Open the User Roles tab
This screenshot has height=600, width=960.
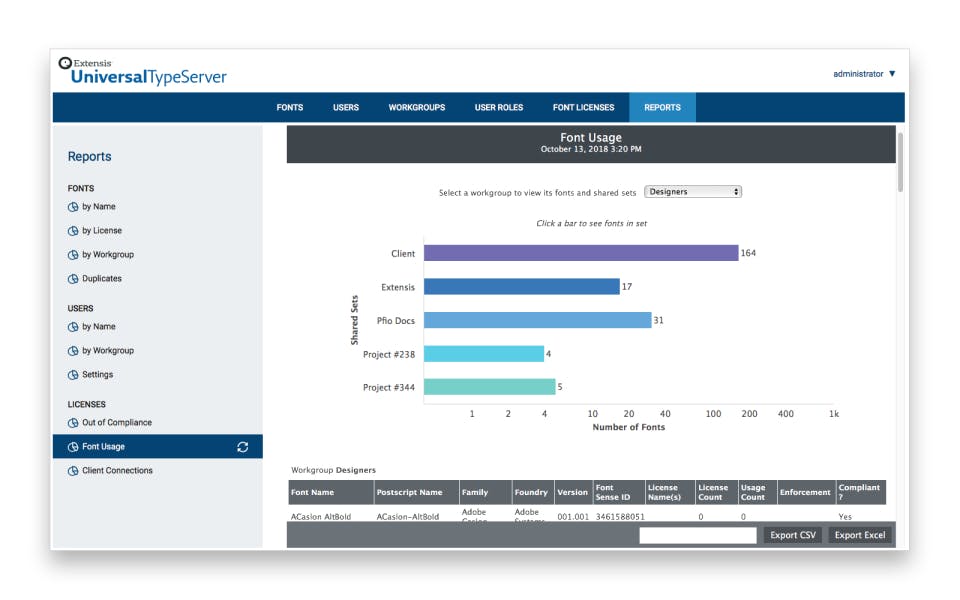click(499, 107)
